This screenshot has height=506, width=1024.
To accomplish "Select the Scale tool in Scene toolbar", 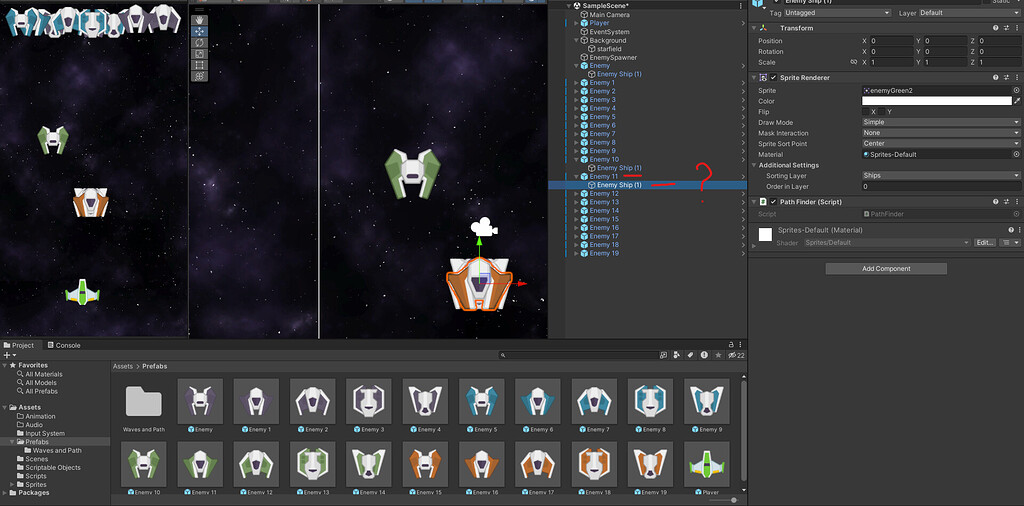I will [199, 54].
